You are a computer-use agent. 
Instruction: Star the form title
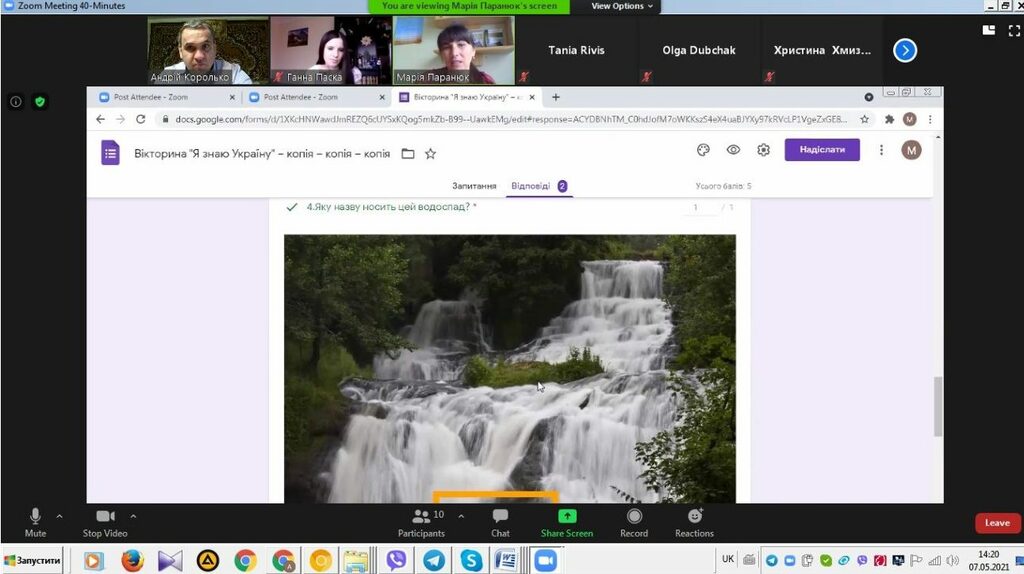coord(430,154)
